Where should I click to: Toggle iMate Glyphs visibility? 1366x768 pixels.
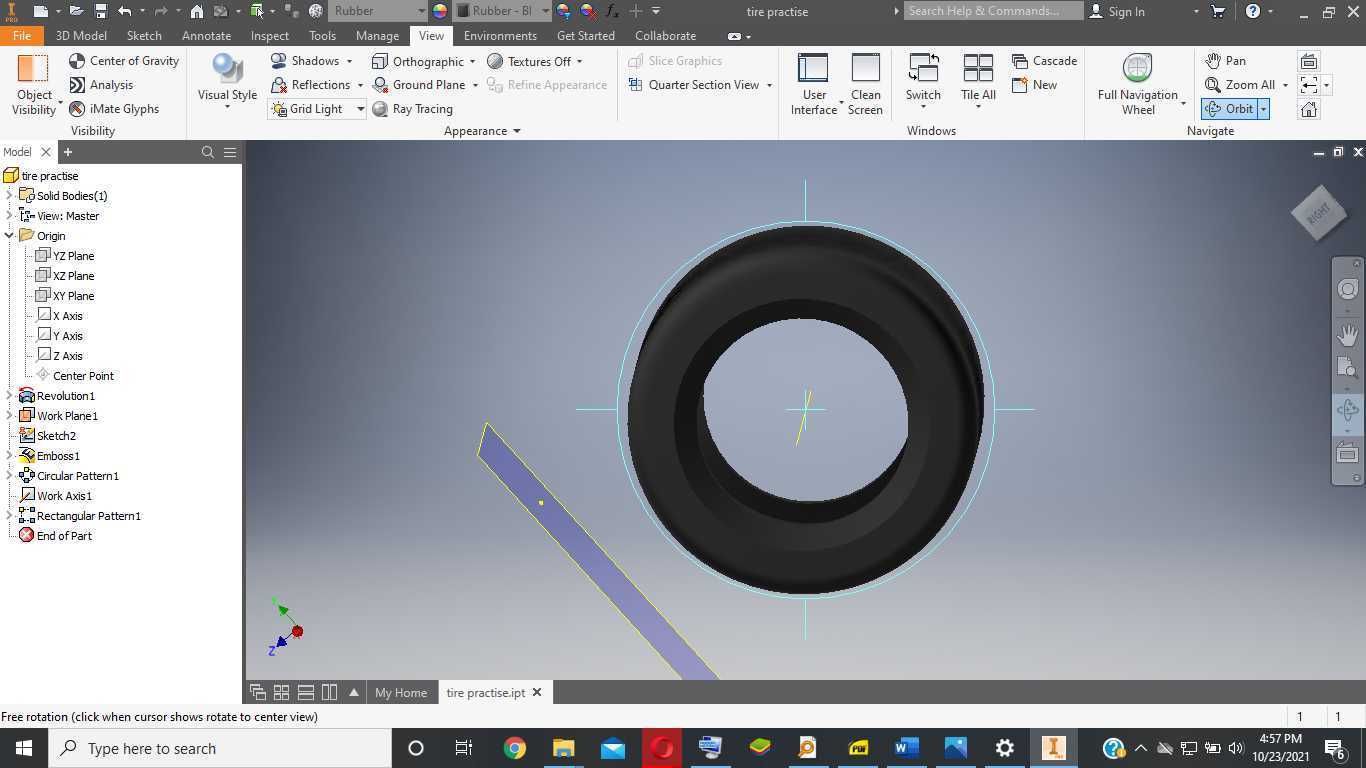(114, 109)
